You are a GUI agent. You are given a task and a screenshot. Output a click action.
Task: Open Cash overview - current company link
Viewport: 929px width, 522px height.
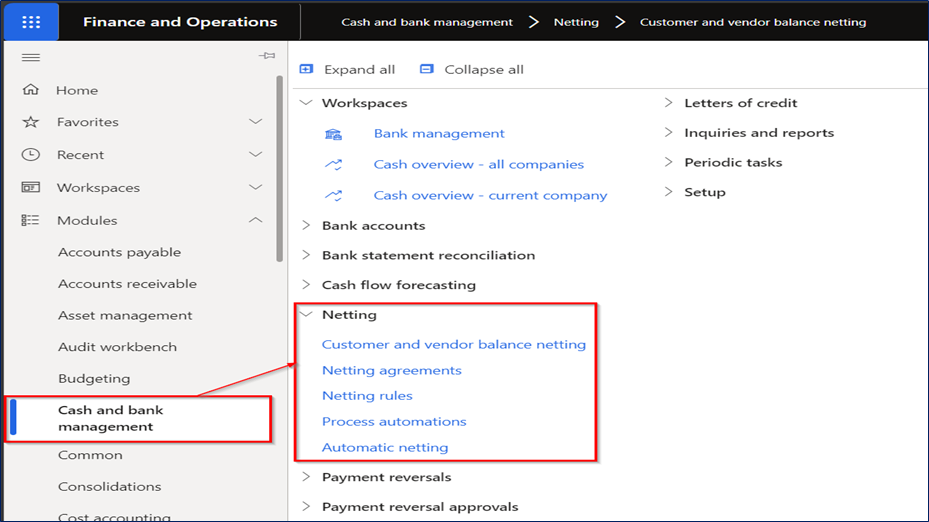[491, 195]
